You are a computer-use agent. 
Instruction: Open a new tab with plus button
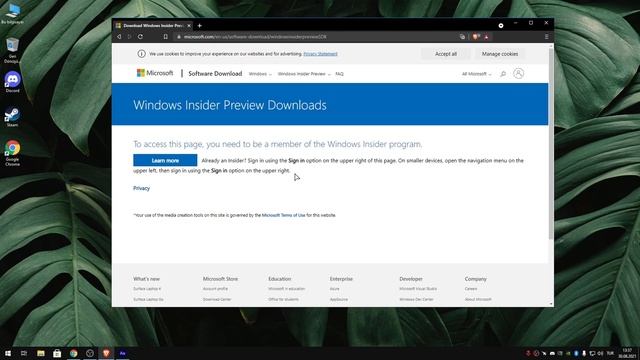(x=200, y=26)
